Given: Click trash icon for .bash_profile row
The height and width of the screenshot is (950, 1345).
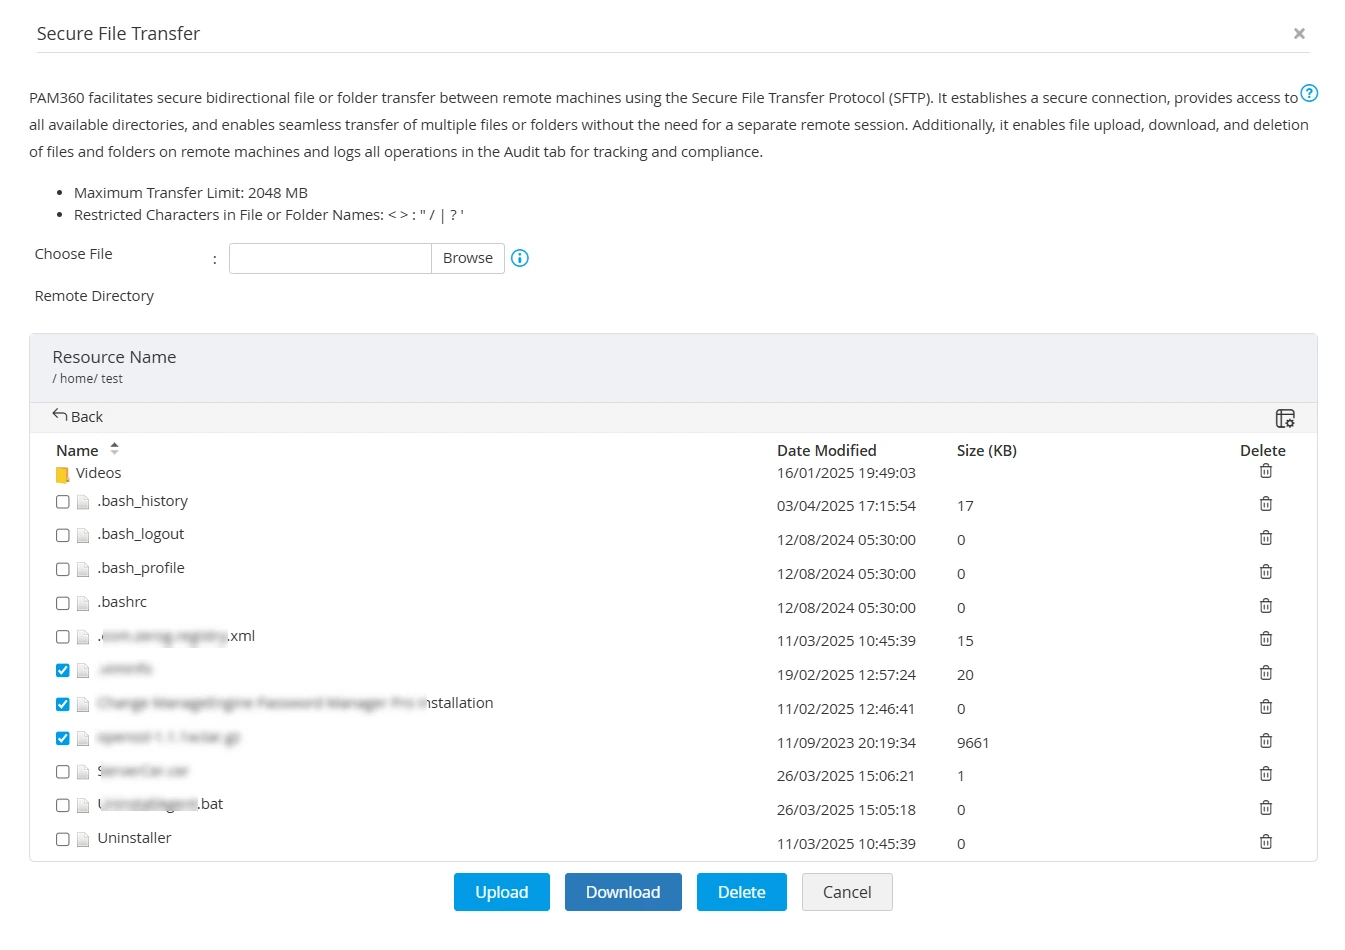Looking at the screenshot, I should [1266, 572].
